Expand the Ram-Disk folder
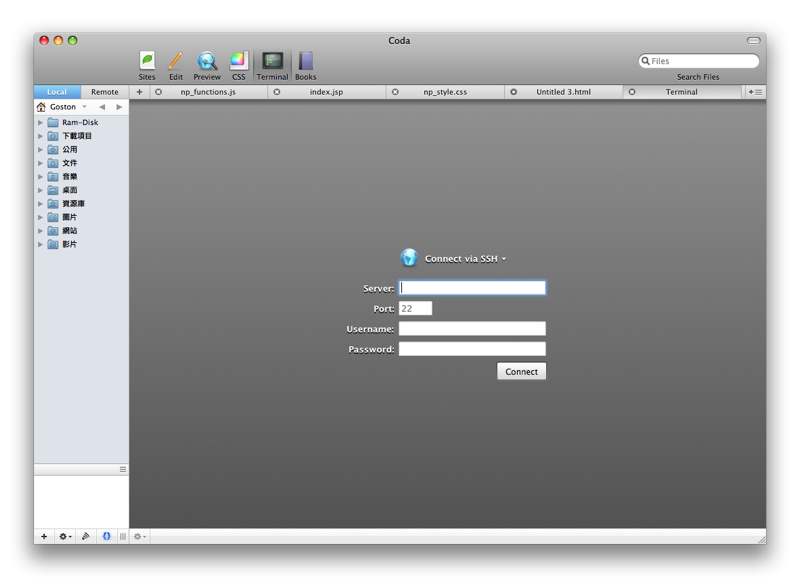The height and width of the screenshot is (578, 800). tap(41, 123)
